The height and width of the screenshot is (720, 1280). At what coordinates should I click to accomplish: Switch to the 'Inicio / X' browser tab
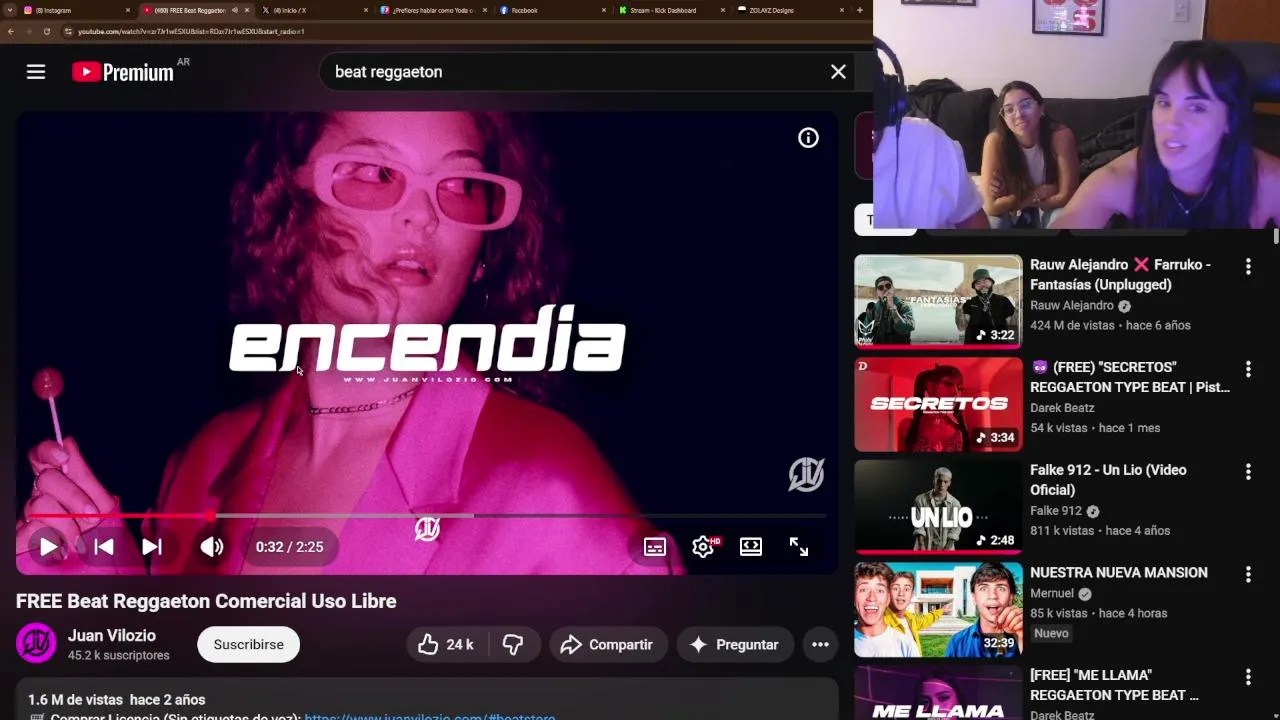click(316, 10)
